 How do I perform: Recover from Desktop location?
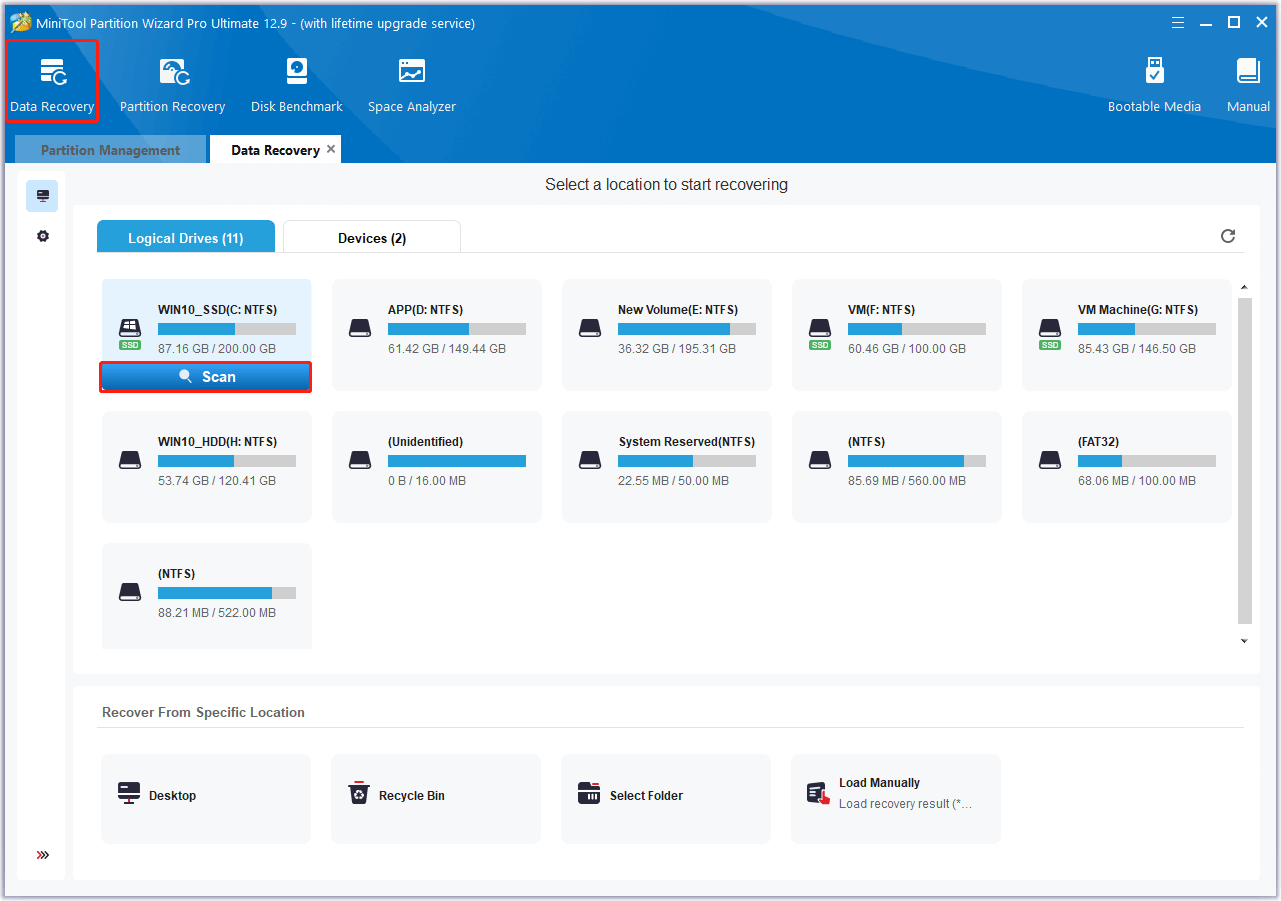click(x=206, y=798)
